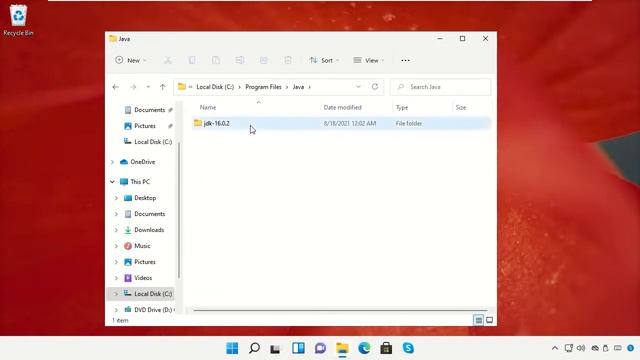The height and width of the screenshot is (360, 640).
Task: Open pinned Pictures in Quick access
Action: pyautogui.click(x=145, y=126)
